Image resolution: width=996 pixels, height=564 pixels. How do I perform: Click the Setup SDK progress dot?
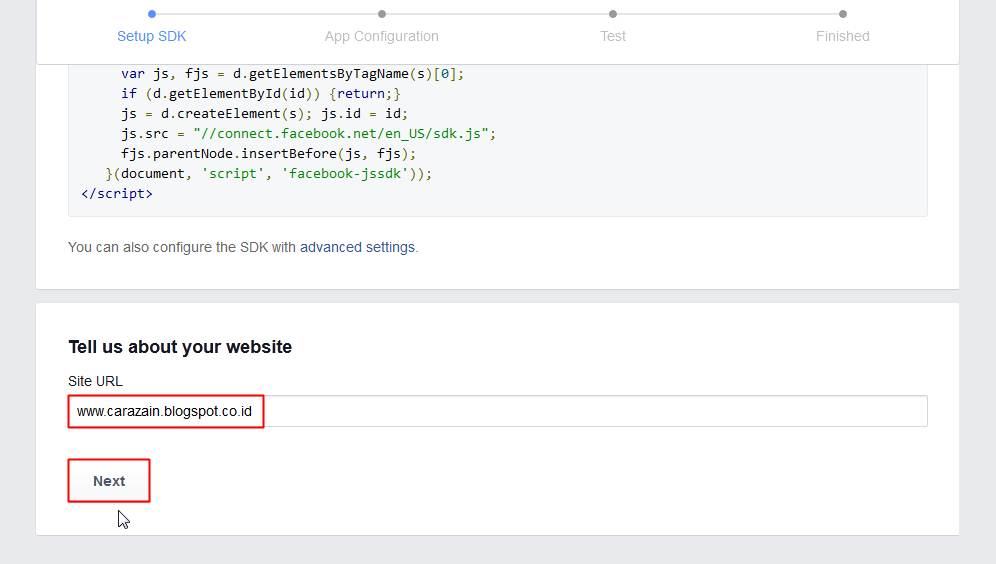click(x=152, y=14)
